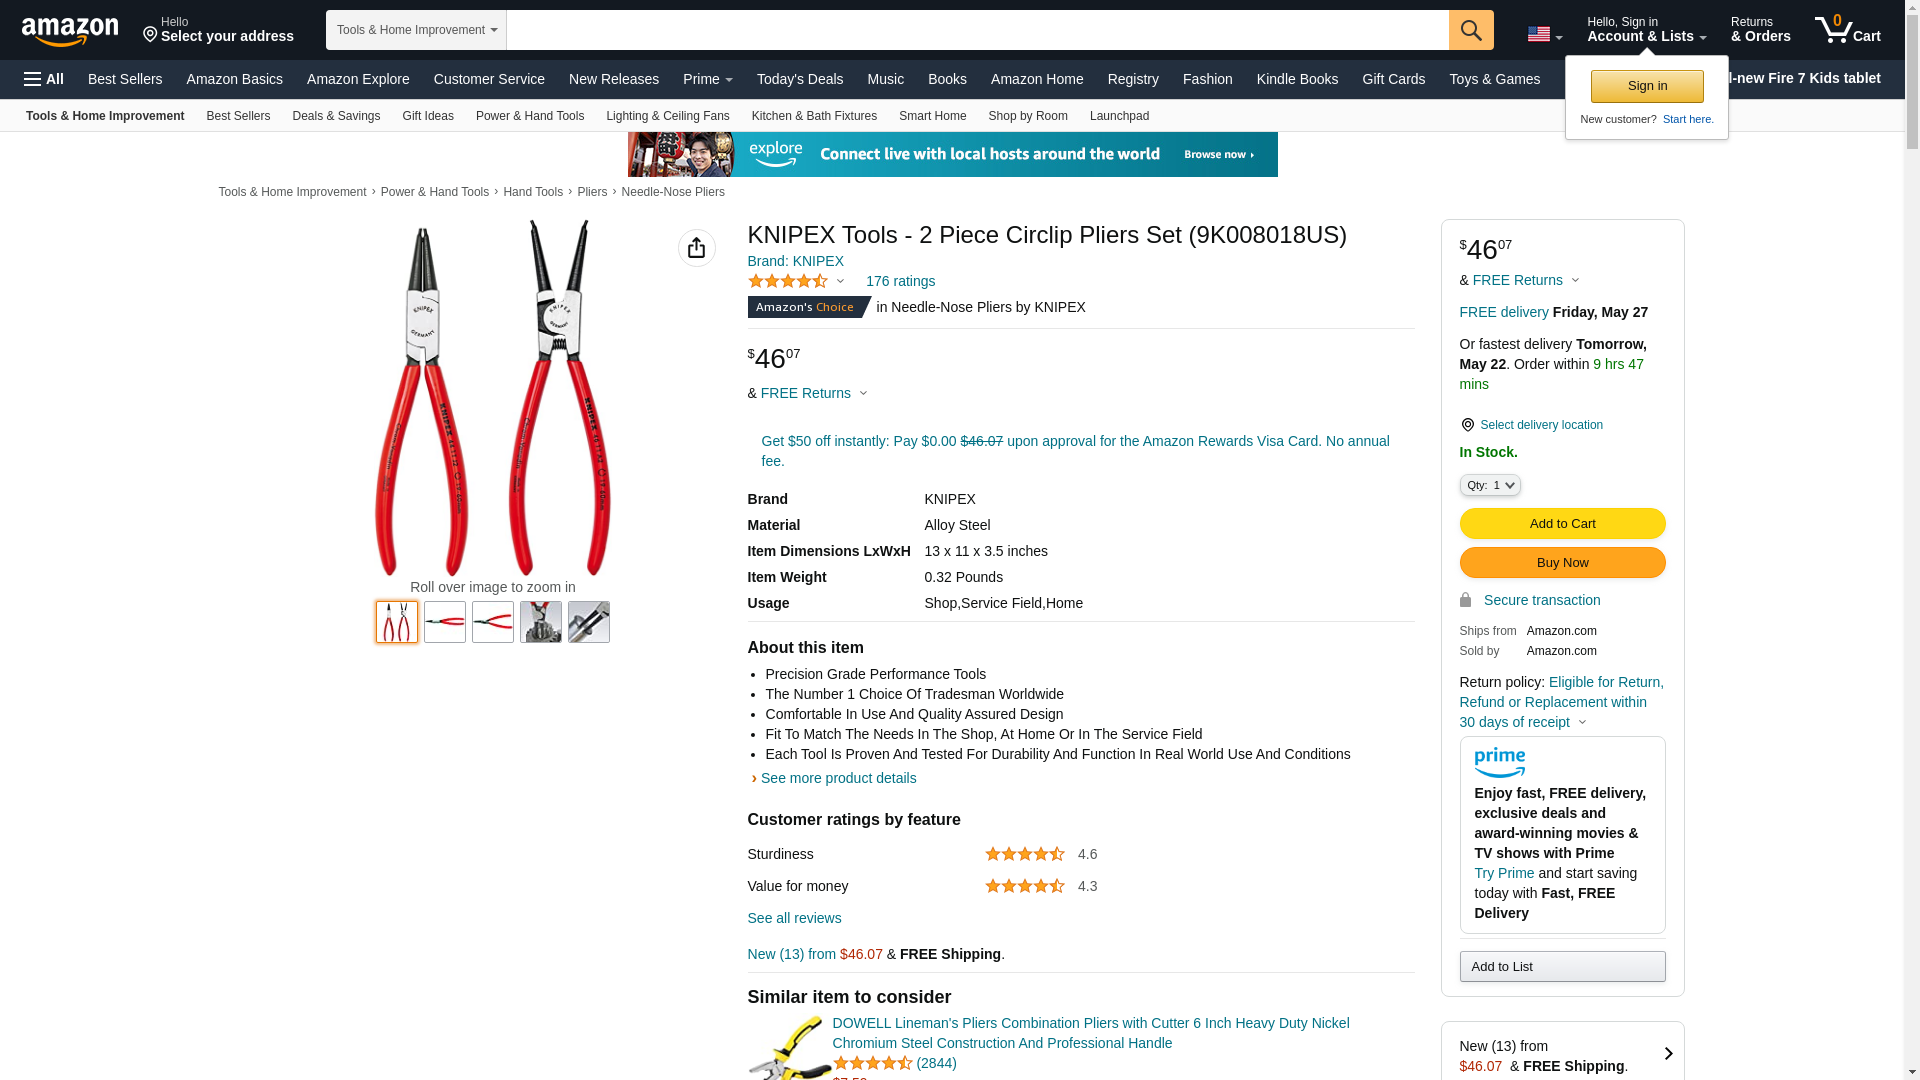
Task: Click the star rating icon under the title
Action: pos(788,281)
